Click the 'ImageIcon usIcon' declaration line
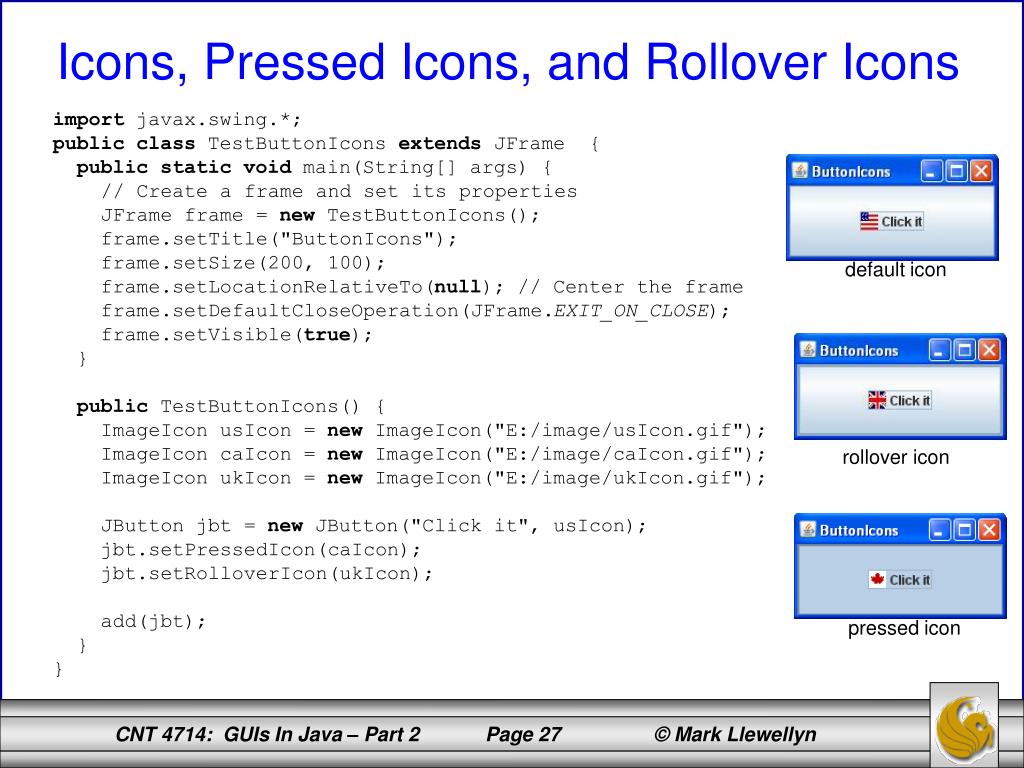 click(433, 431)
